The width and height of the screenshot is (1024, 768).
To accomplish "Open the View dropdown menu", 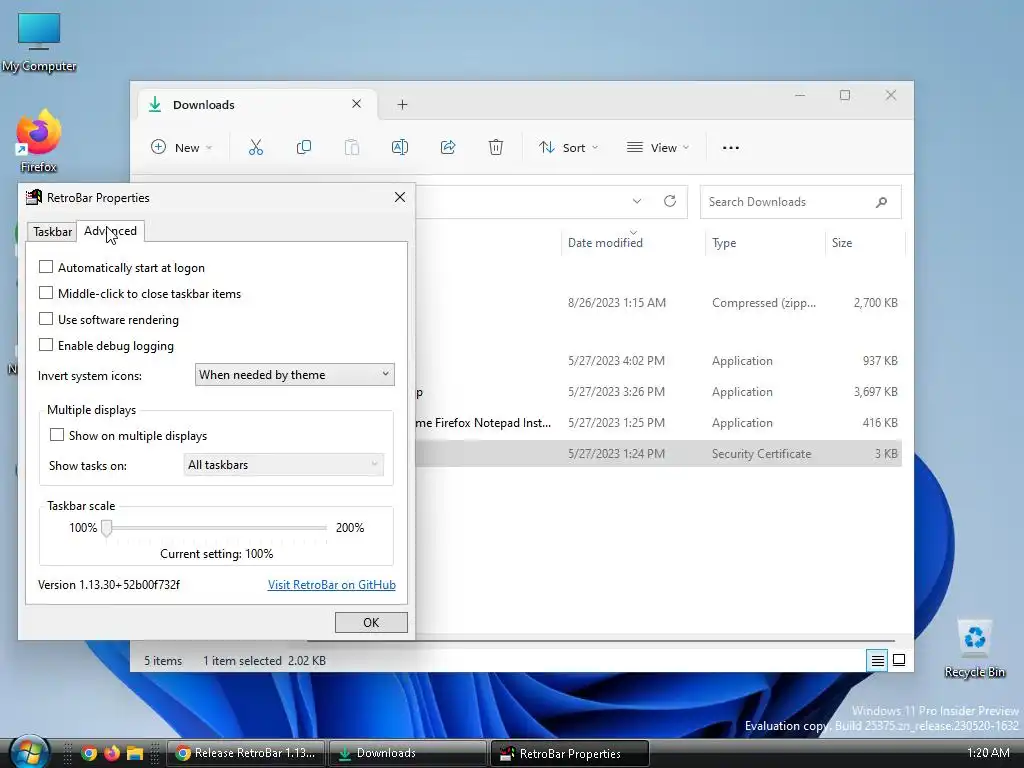I will [x=658, y=148].
